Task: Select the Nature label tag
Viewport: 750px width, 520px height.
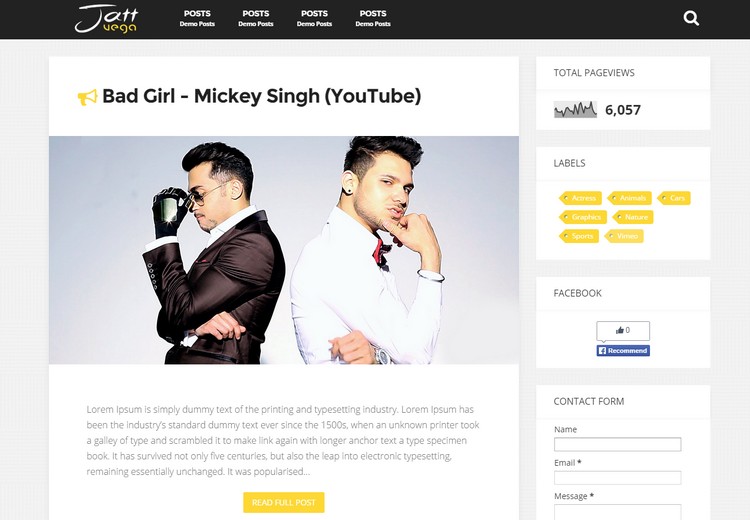Action: coord(632,217)
